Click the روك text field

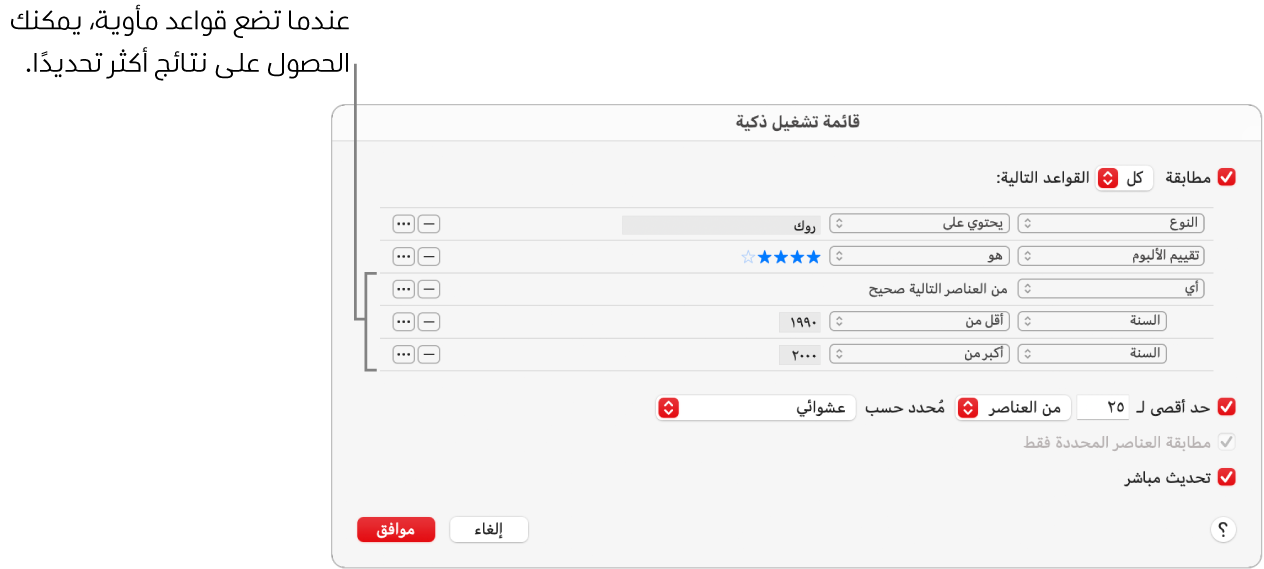point(722,224)
